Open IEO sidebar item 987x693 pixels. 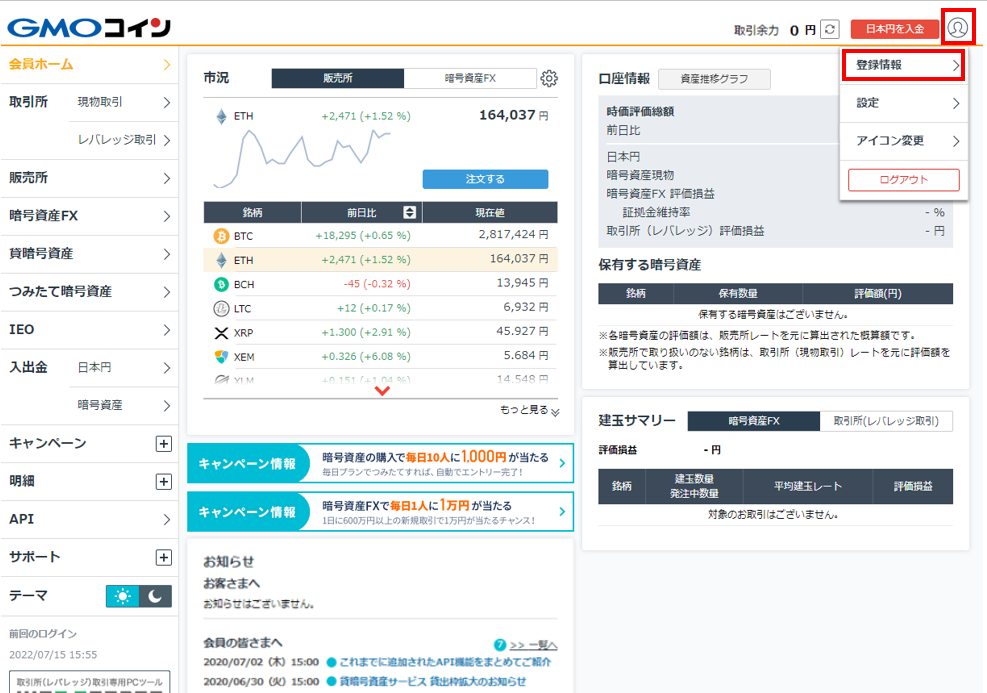(x=89, y=330)
